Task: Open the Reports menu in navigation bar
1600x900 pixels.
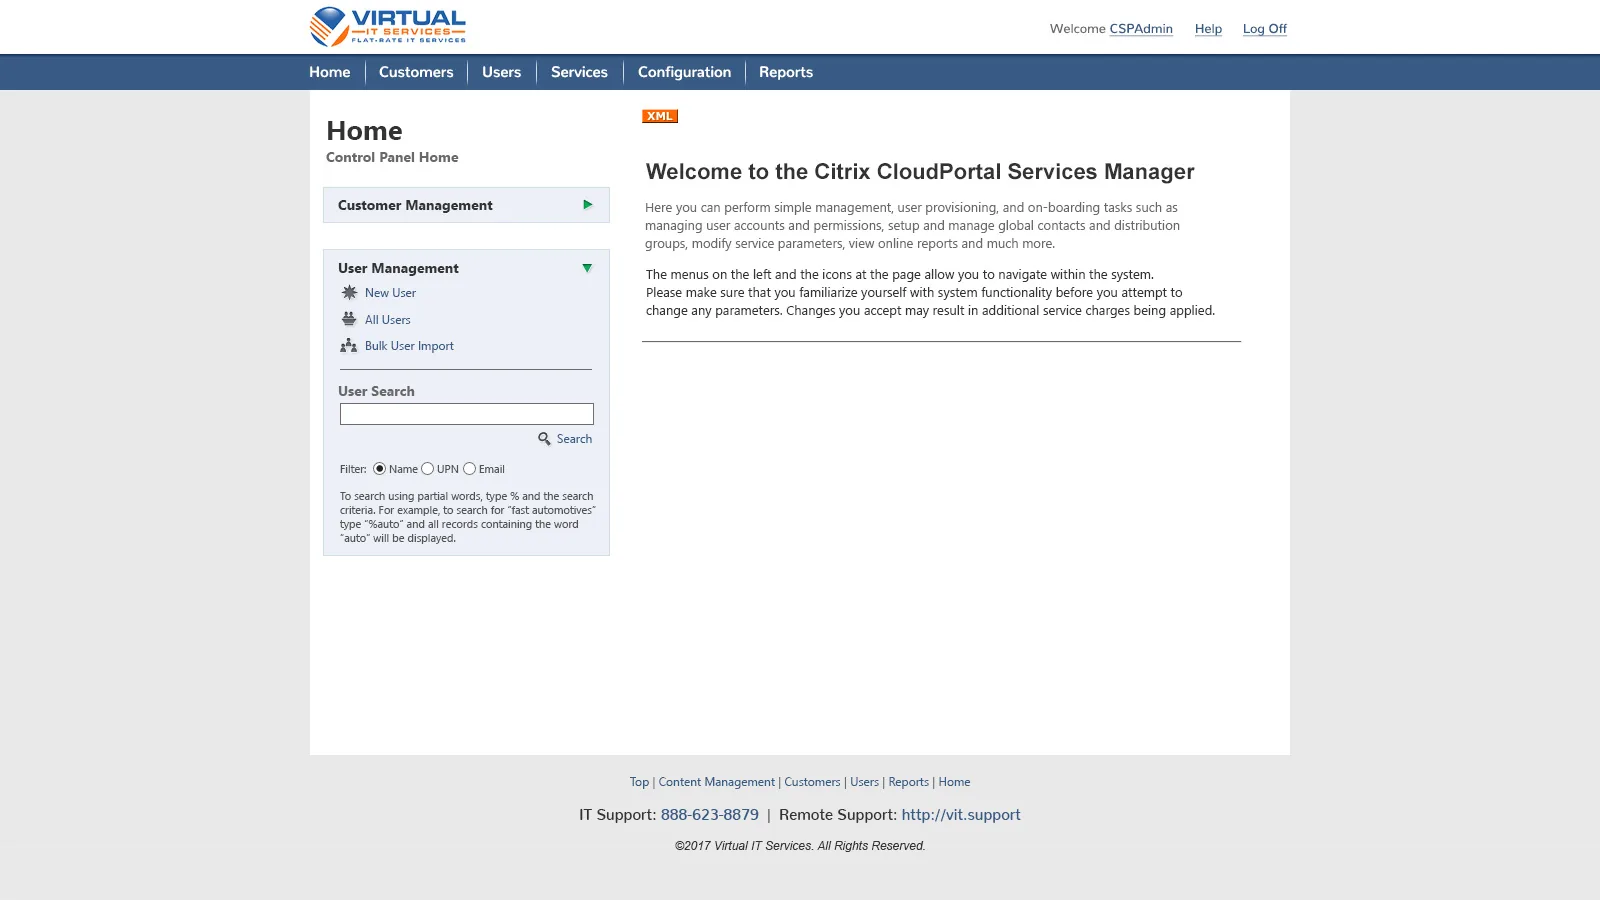Action: coord(786,72)
